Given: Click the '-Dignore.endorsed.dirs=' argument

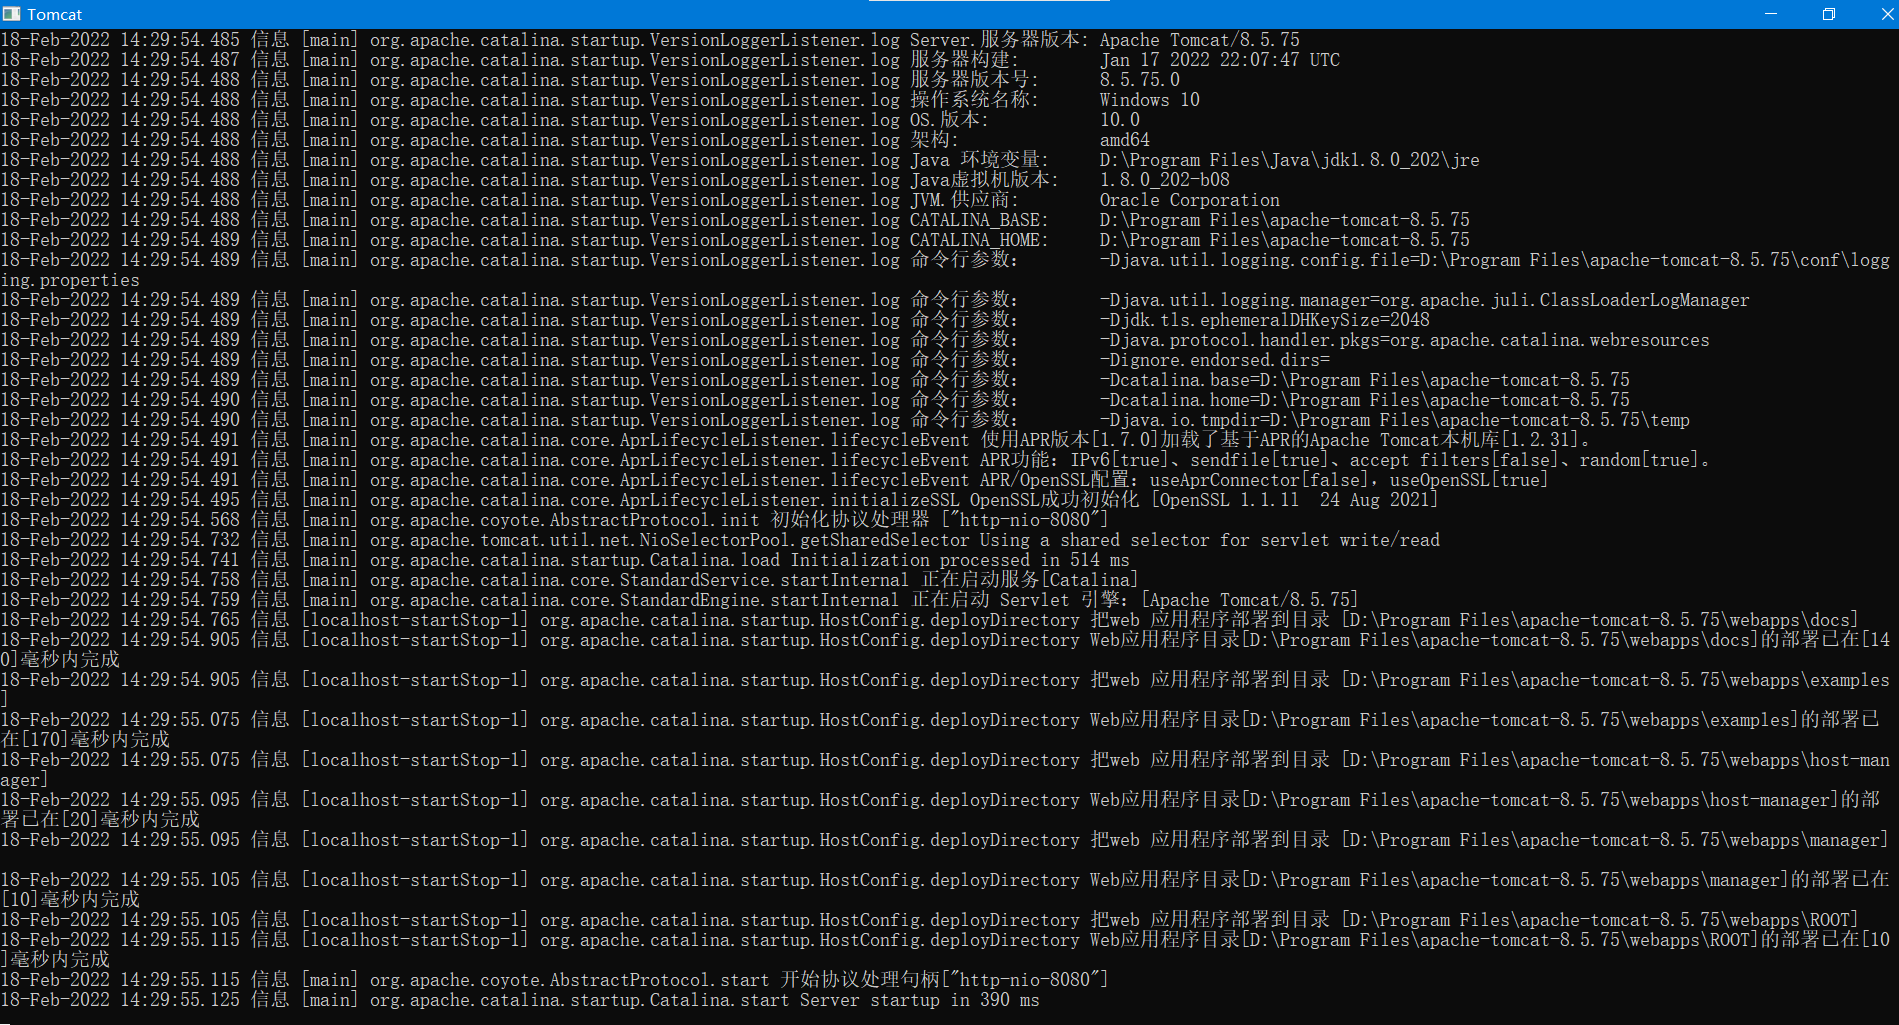Looking at the screenshot, I should [1215, 360].
